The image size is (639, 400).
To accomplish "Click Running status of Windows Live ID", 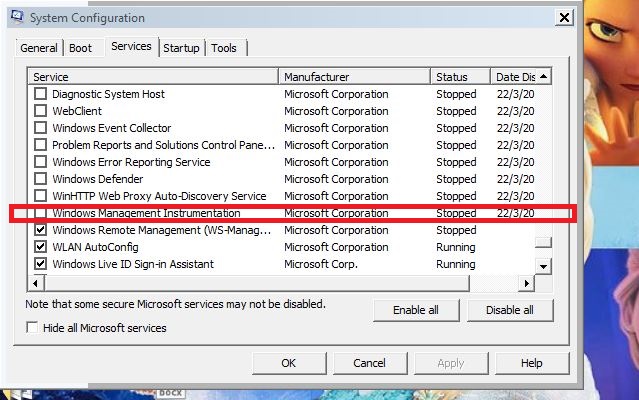I will coord(456,264).
